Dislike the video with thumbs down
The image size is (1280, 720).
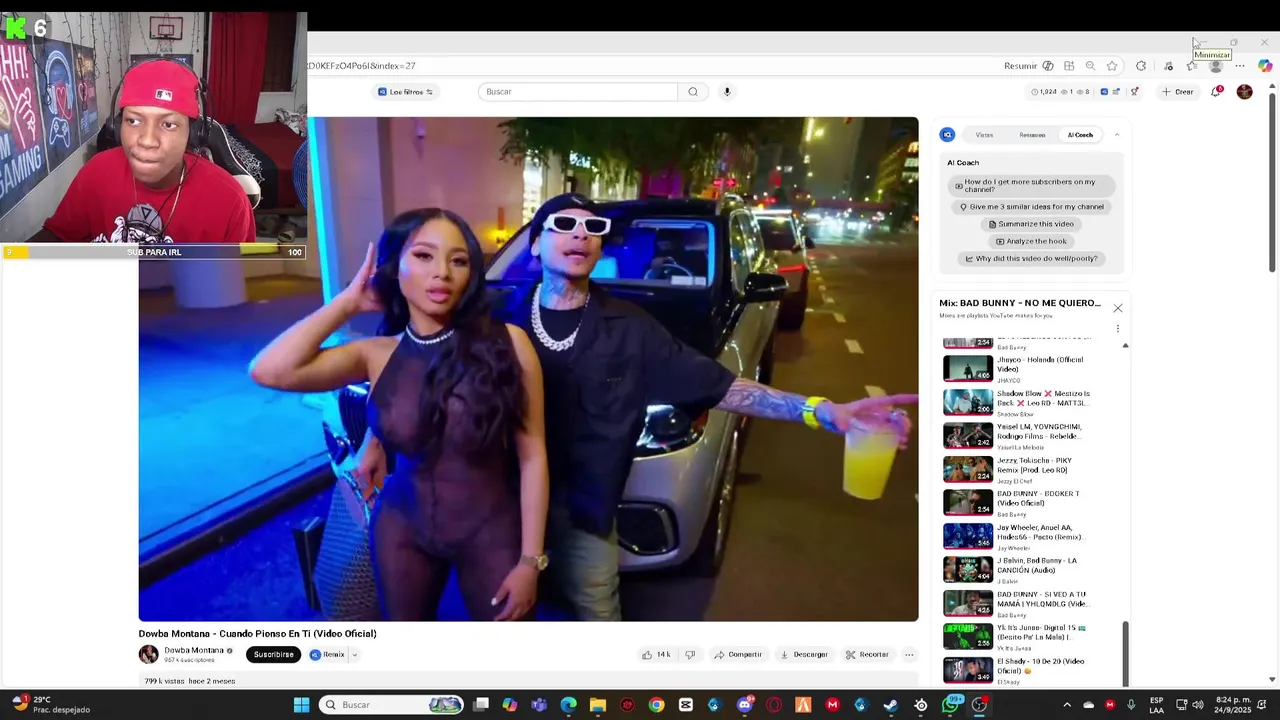point(690,655)
